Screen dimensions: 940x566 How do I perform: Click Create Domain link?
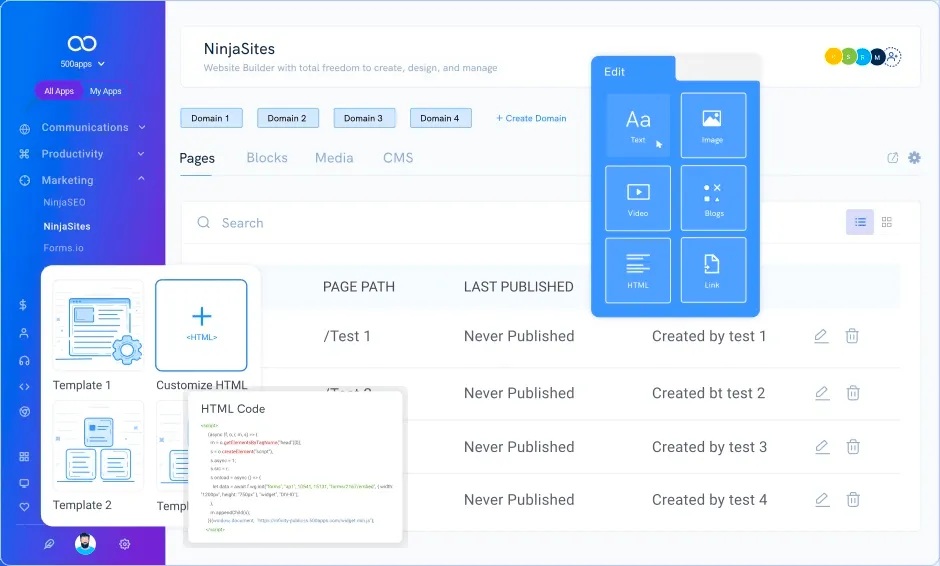pos(531,118)
